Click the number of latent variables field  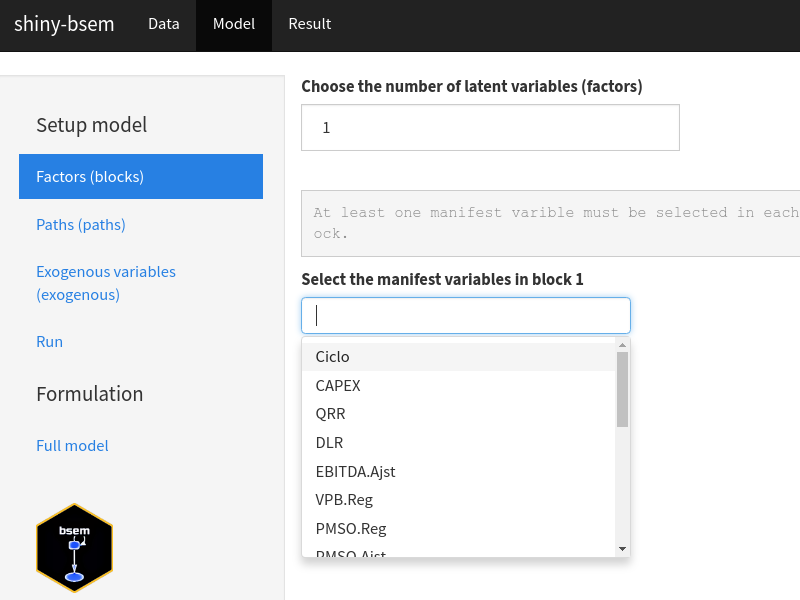[490, 128]
